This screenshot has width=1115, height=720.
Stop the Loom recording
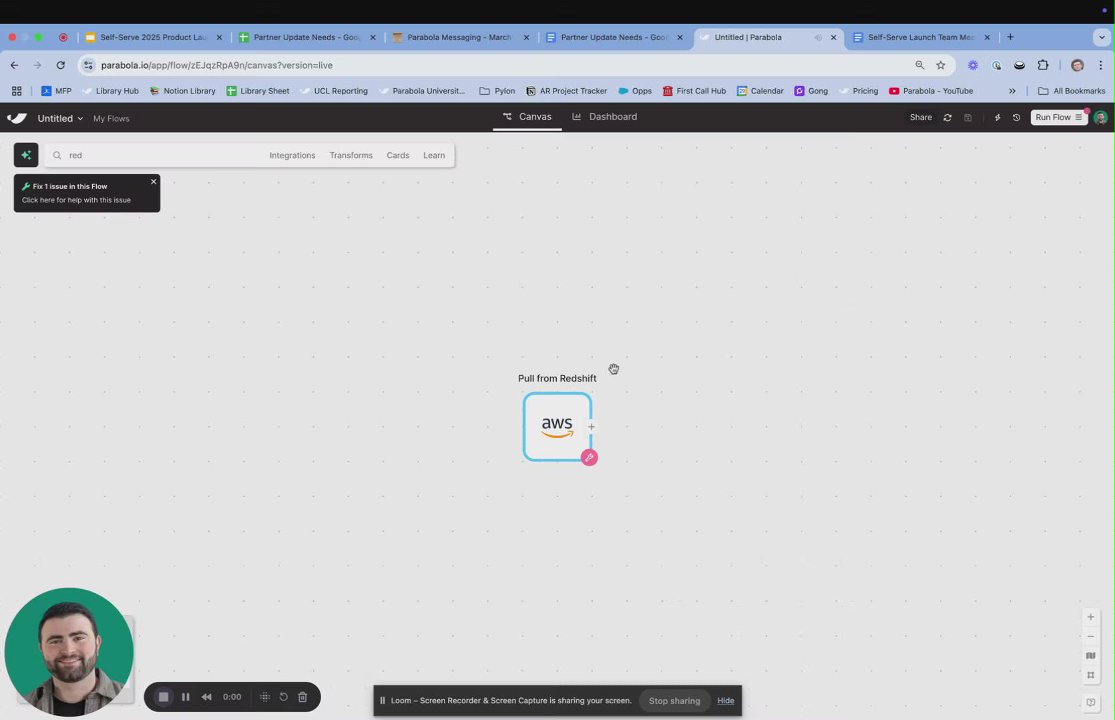coord(164,697)
